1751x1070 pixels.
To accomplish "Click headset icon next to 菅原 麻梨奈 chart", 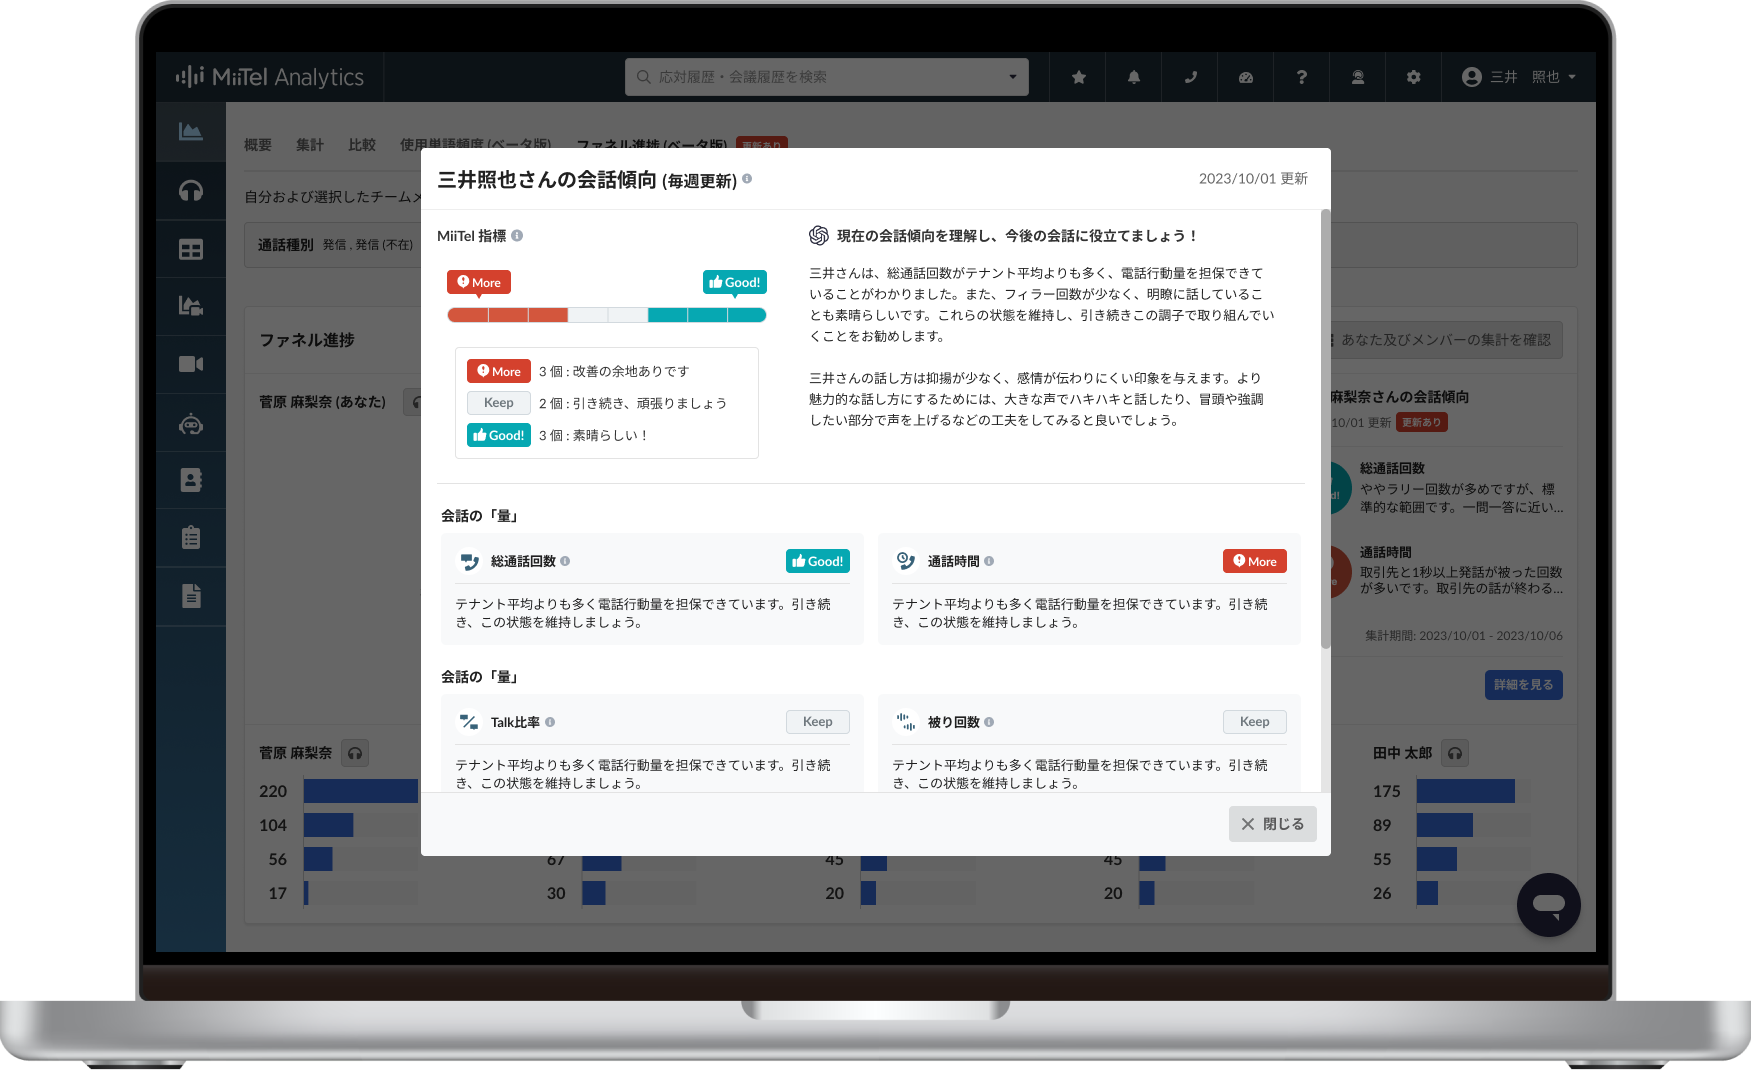I will (355, 753).
